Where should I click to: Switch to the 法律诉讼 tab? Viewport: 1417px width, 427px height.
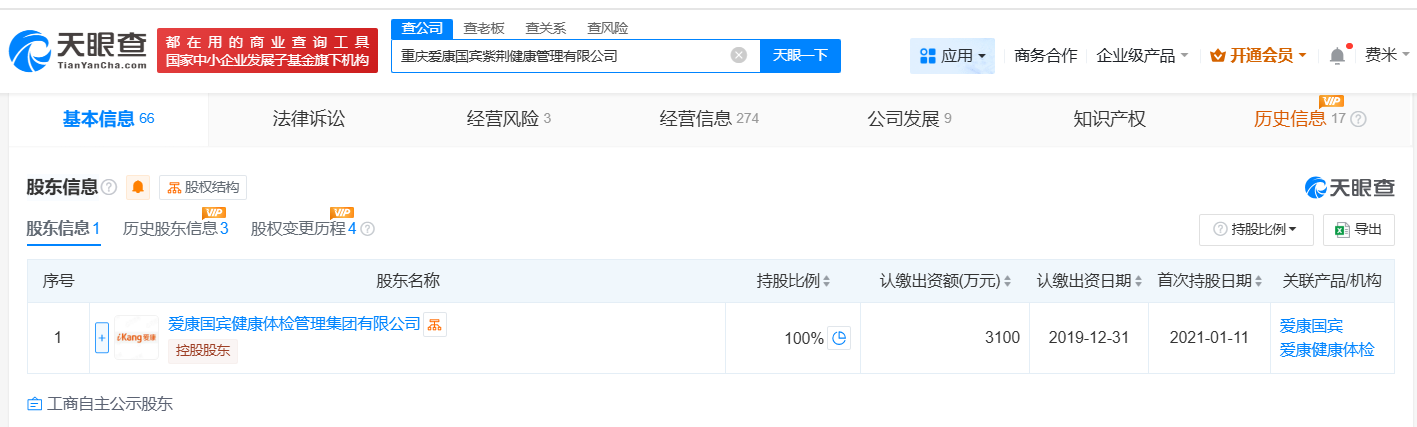click(308, 119)
